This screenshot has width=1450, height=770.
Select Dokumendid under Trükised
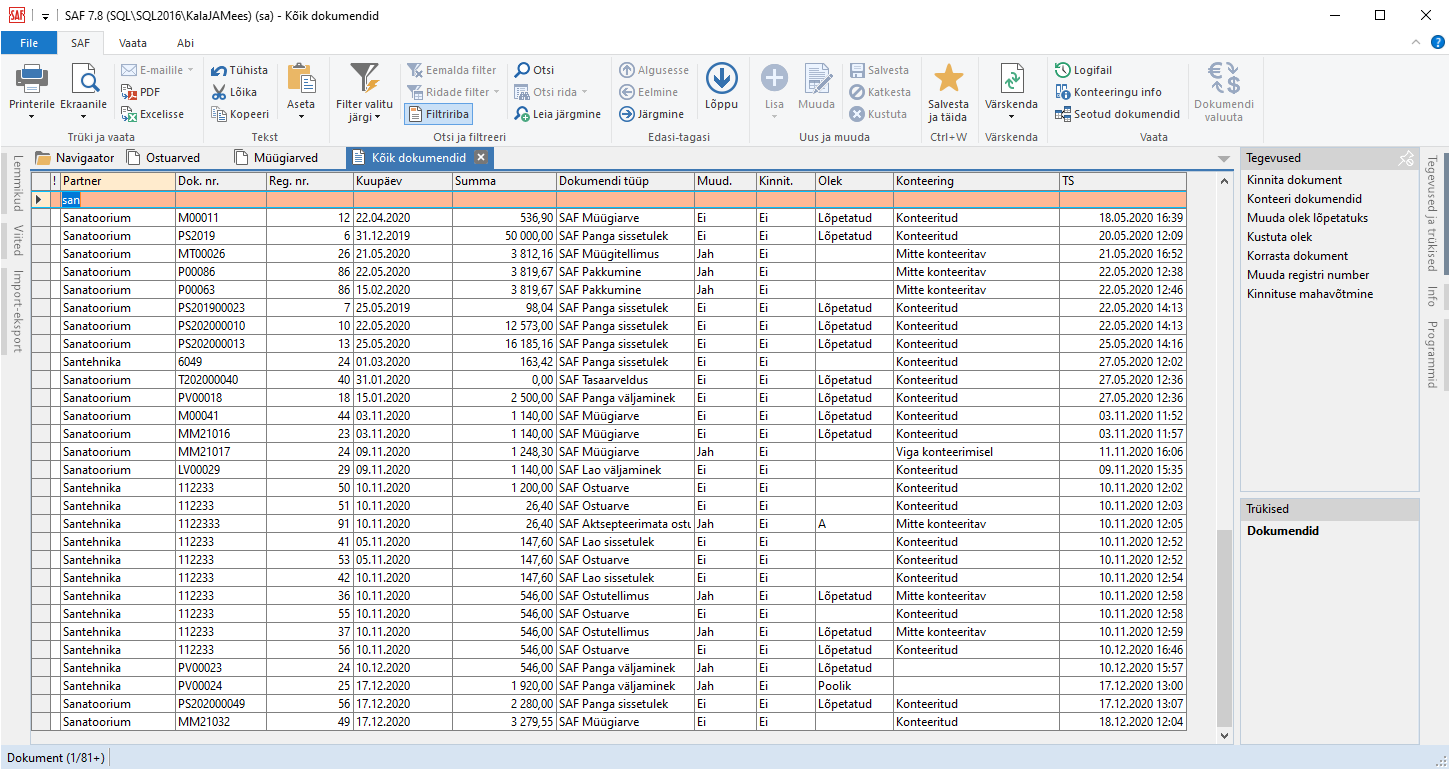[x=1283, y=531]
